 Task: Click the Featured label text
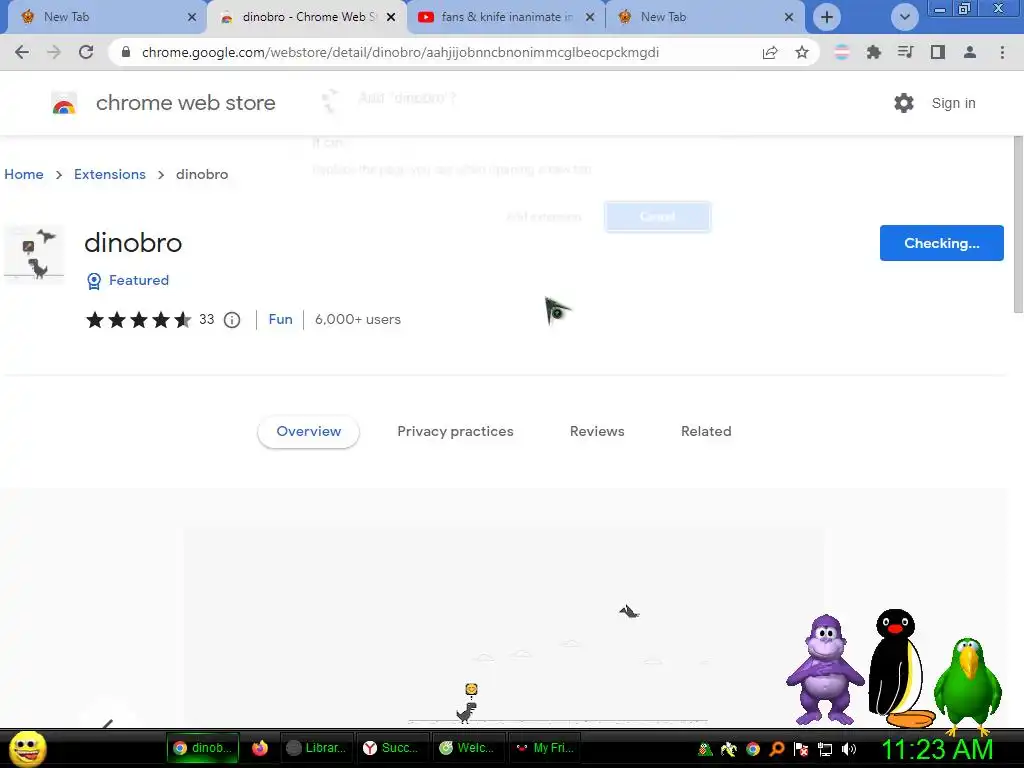[x=138, y=280]
